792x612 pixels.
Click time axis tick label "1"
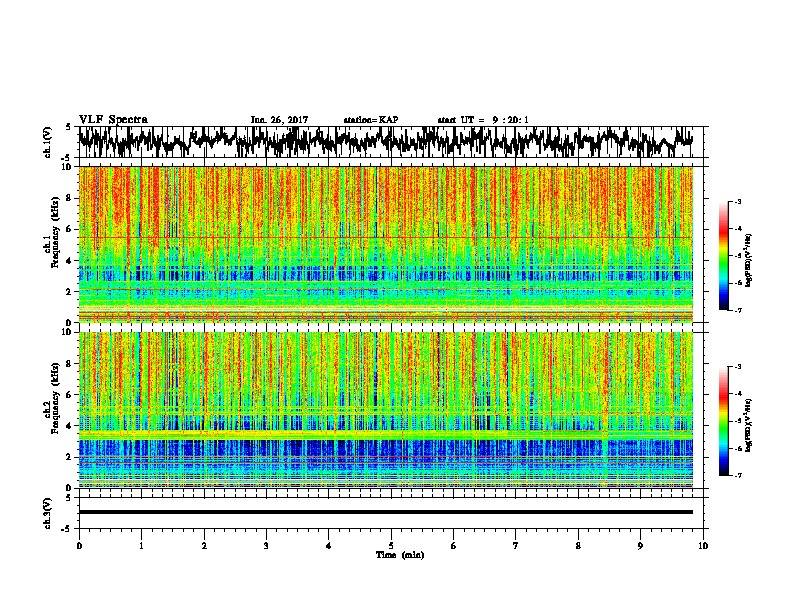coord(141,546)
